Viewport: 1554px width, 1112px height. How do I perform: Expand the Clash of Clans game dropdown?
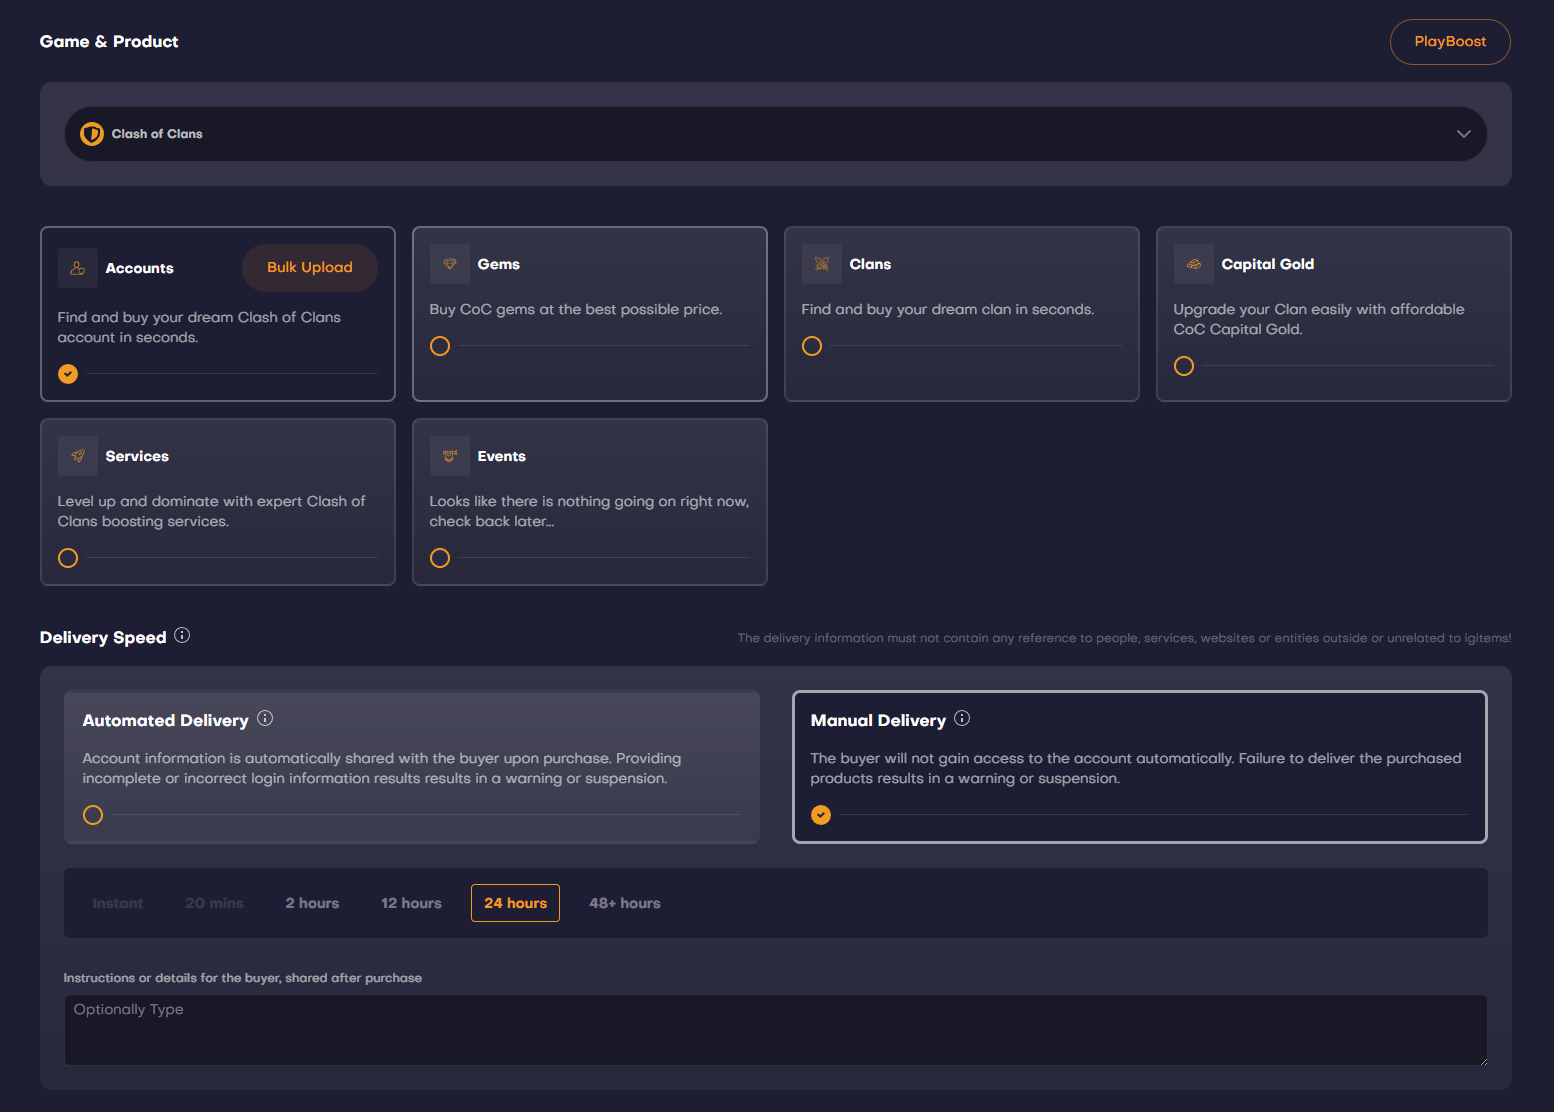click(x=775, y=134)
